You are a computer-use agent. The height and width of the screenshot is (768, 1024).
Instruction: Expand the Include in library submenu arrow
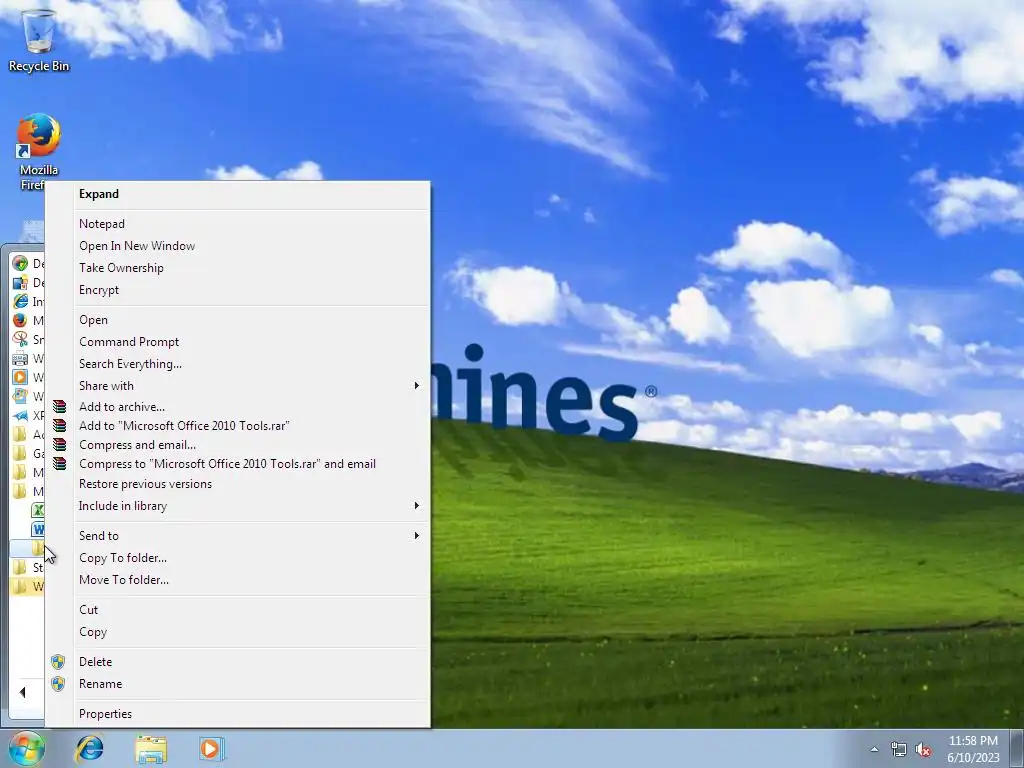(417, 506)
